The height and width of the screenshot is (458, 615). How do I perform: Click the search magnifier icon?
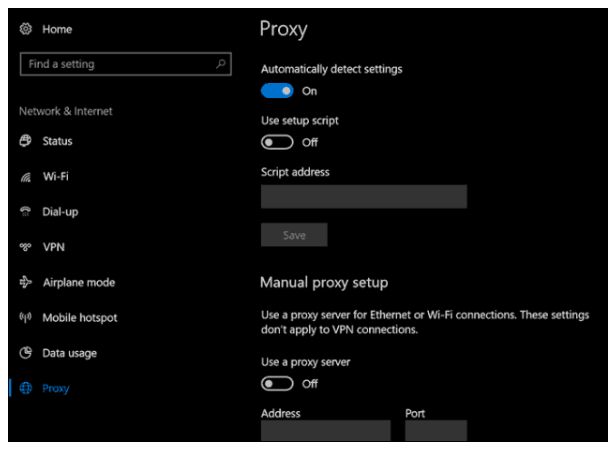coord(221,64)
